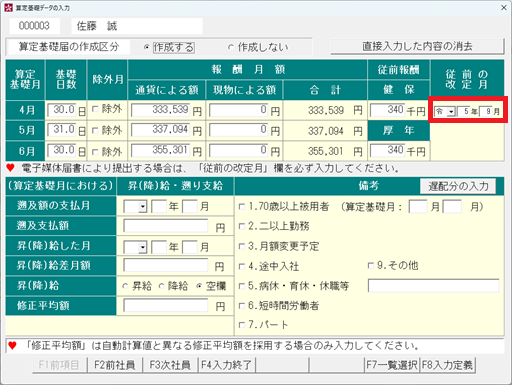Click the 4月 基礎日数 field

(x=62, y=110)
